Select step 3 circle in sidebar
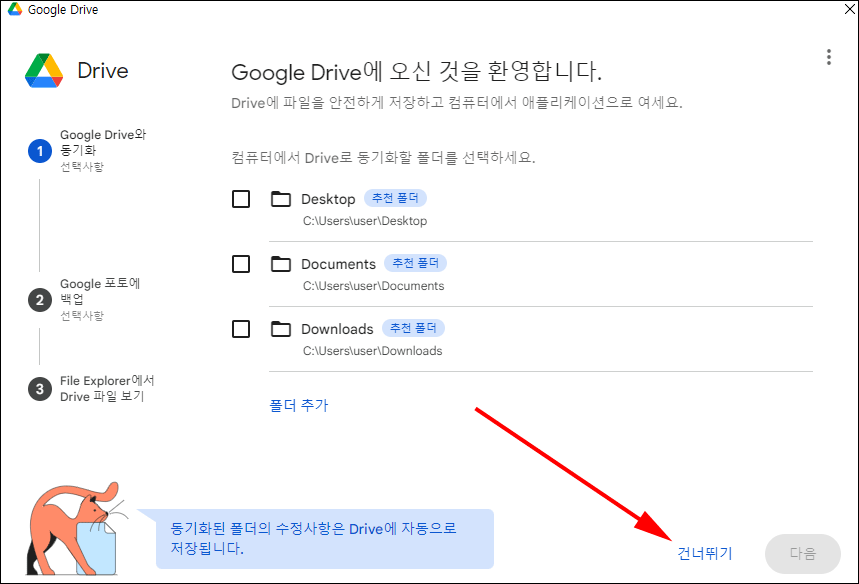859x584 pixels. [x=39, y=389]
